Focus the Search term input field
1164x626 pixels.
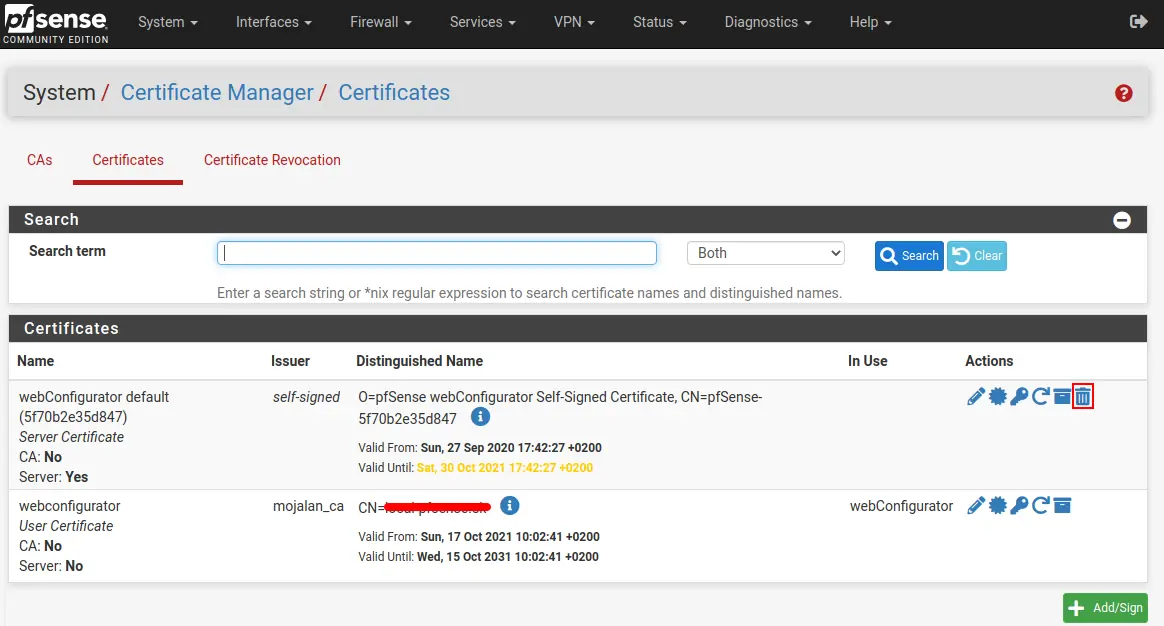click(436, 253)
